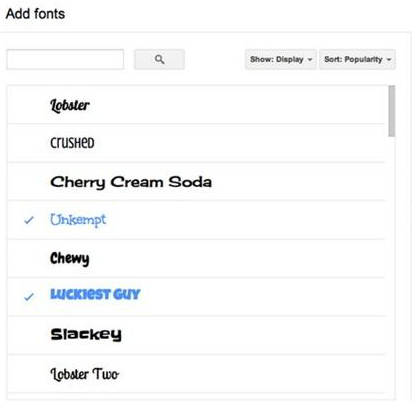Pick the Slackey font
The height and width of the screenshot is (420, 412).
point(86,334)
